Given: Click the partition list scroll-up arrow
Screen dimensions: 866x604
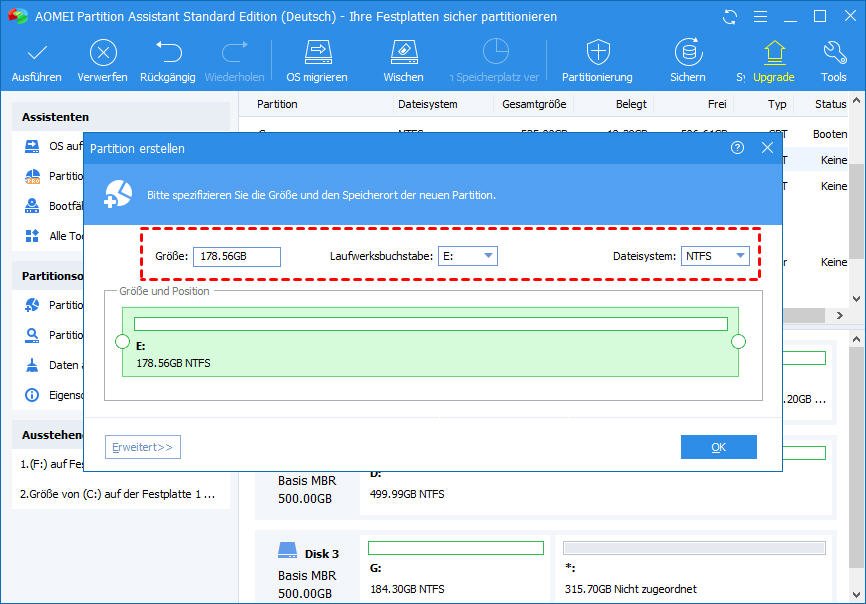Looking at the screenshot, I should 857,100.
